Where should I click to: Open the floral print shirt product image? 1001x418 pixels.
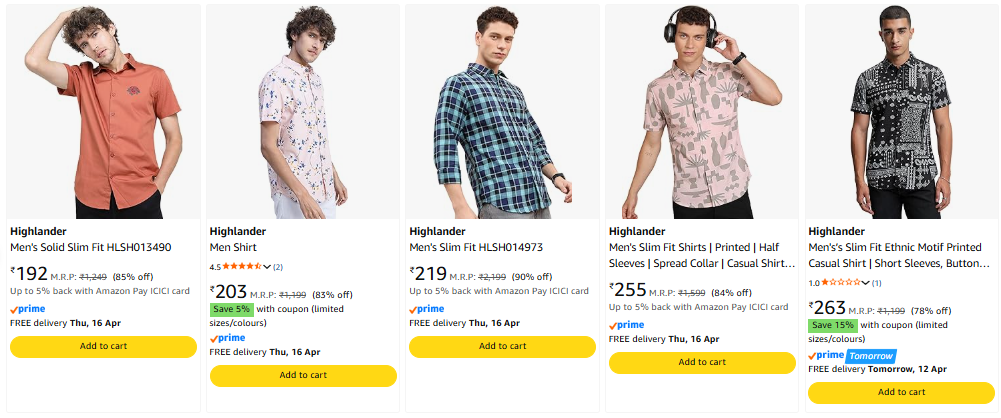click(303, 110)
